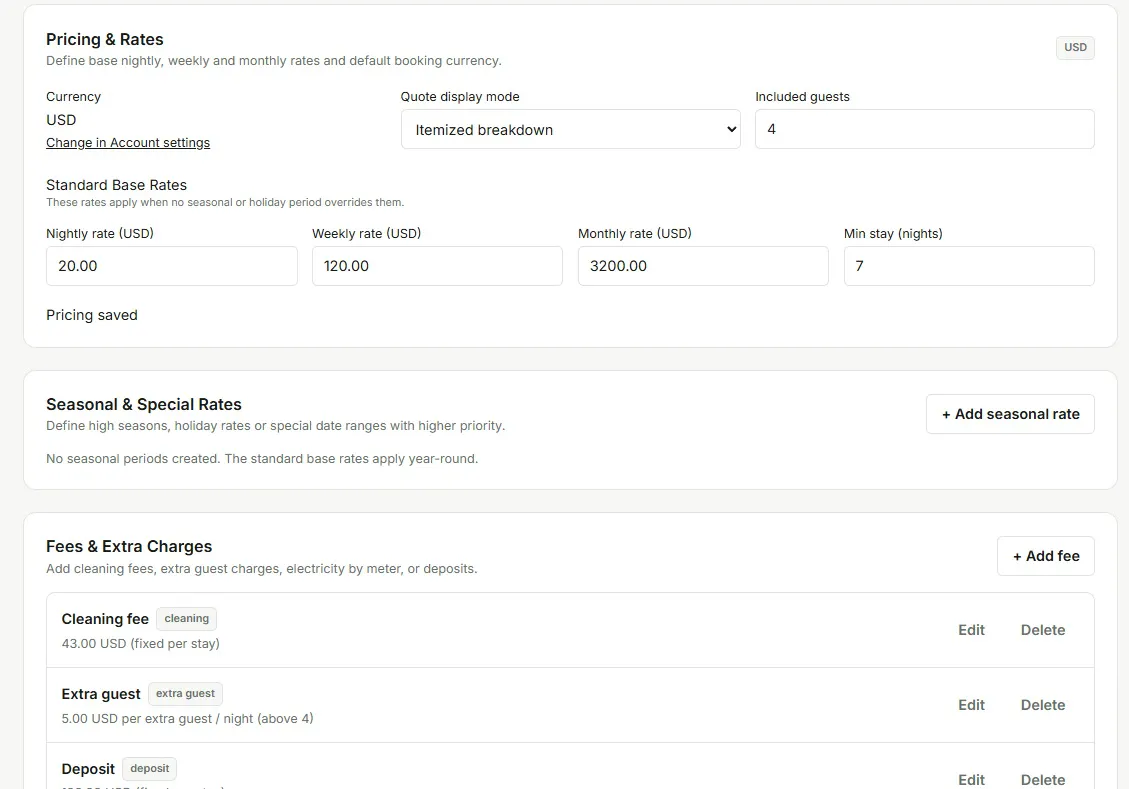1129x789 pixels.
Task: Open Change in Account settings link
Action: [x=128, y=143]
